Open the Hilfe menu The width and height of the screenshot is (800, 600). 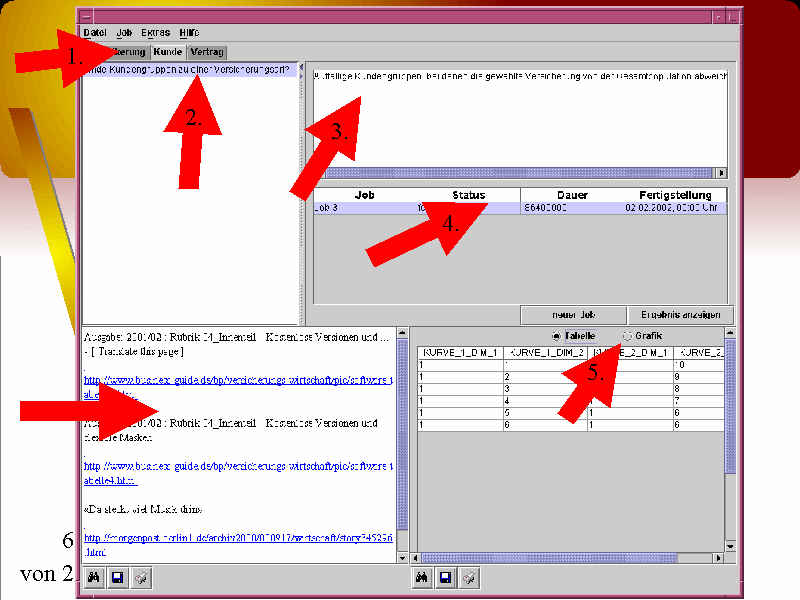(189, 33)
